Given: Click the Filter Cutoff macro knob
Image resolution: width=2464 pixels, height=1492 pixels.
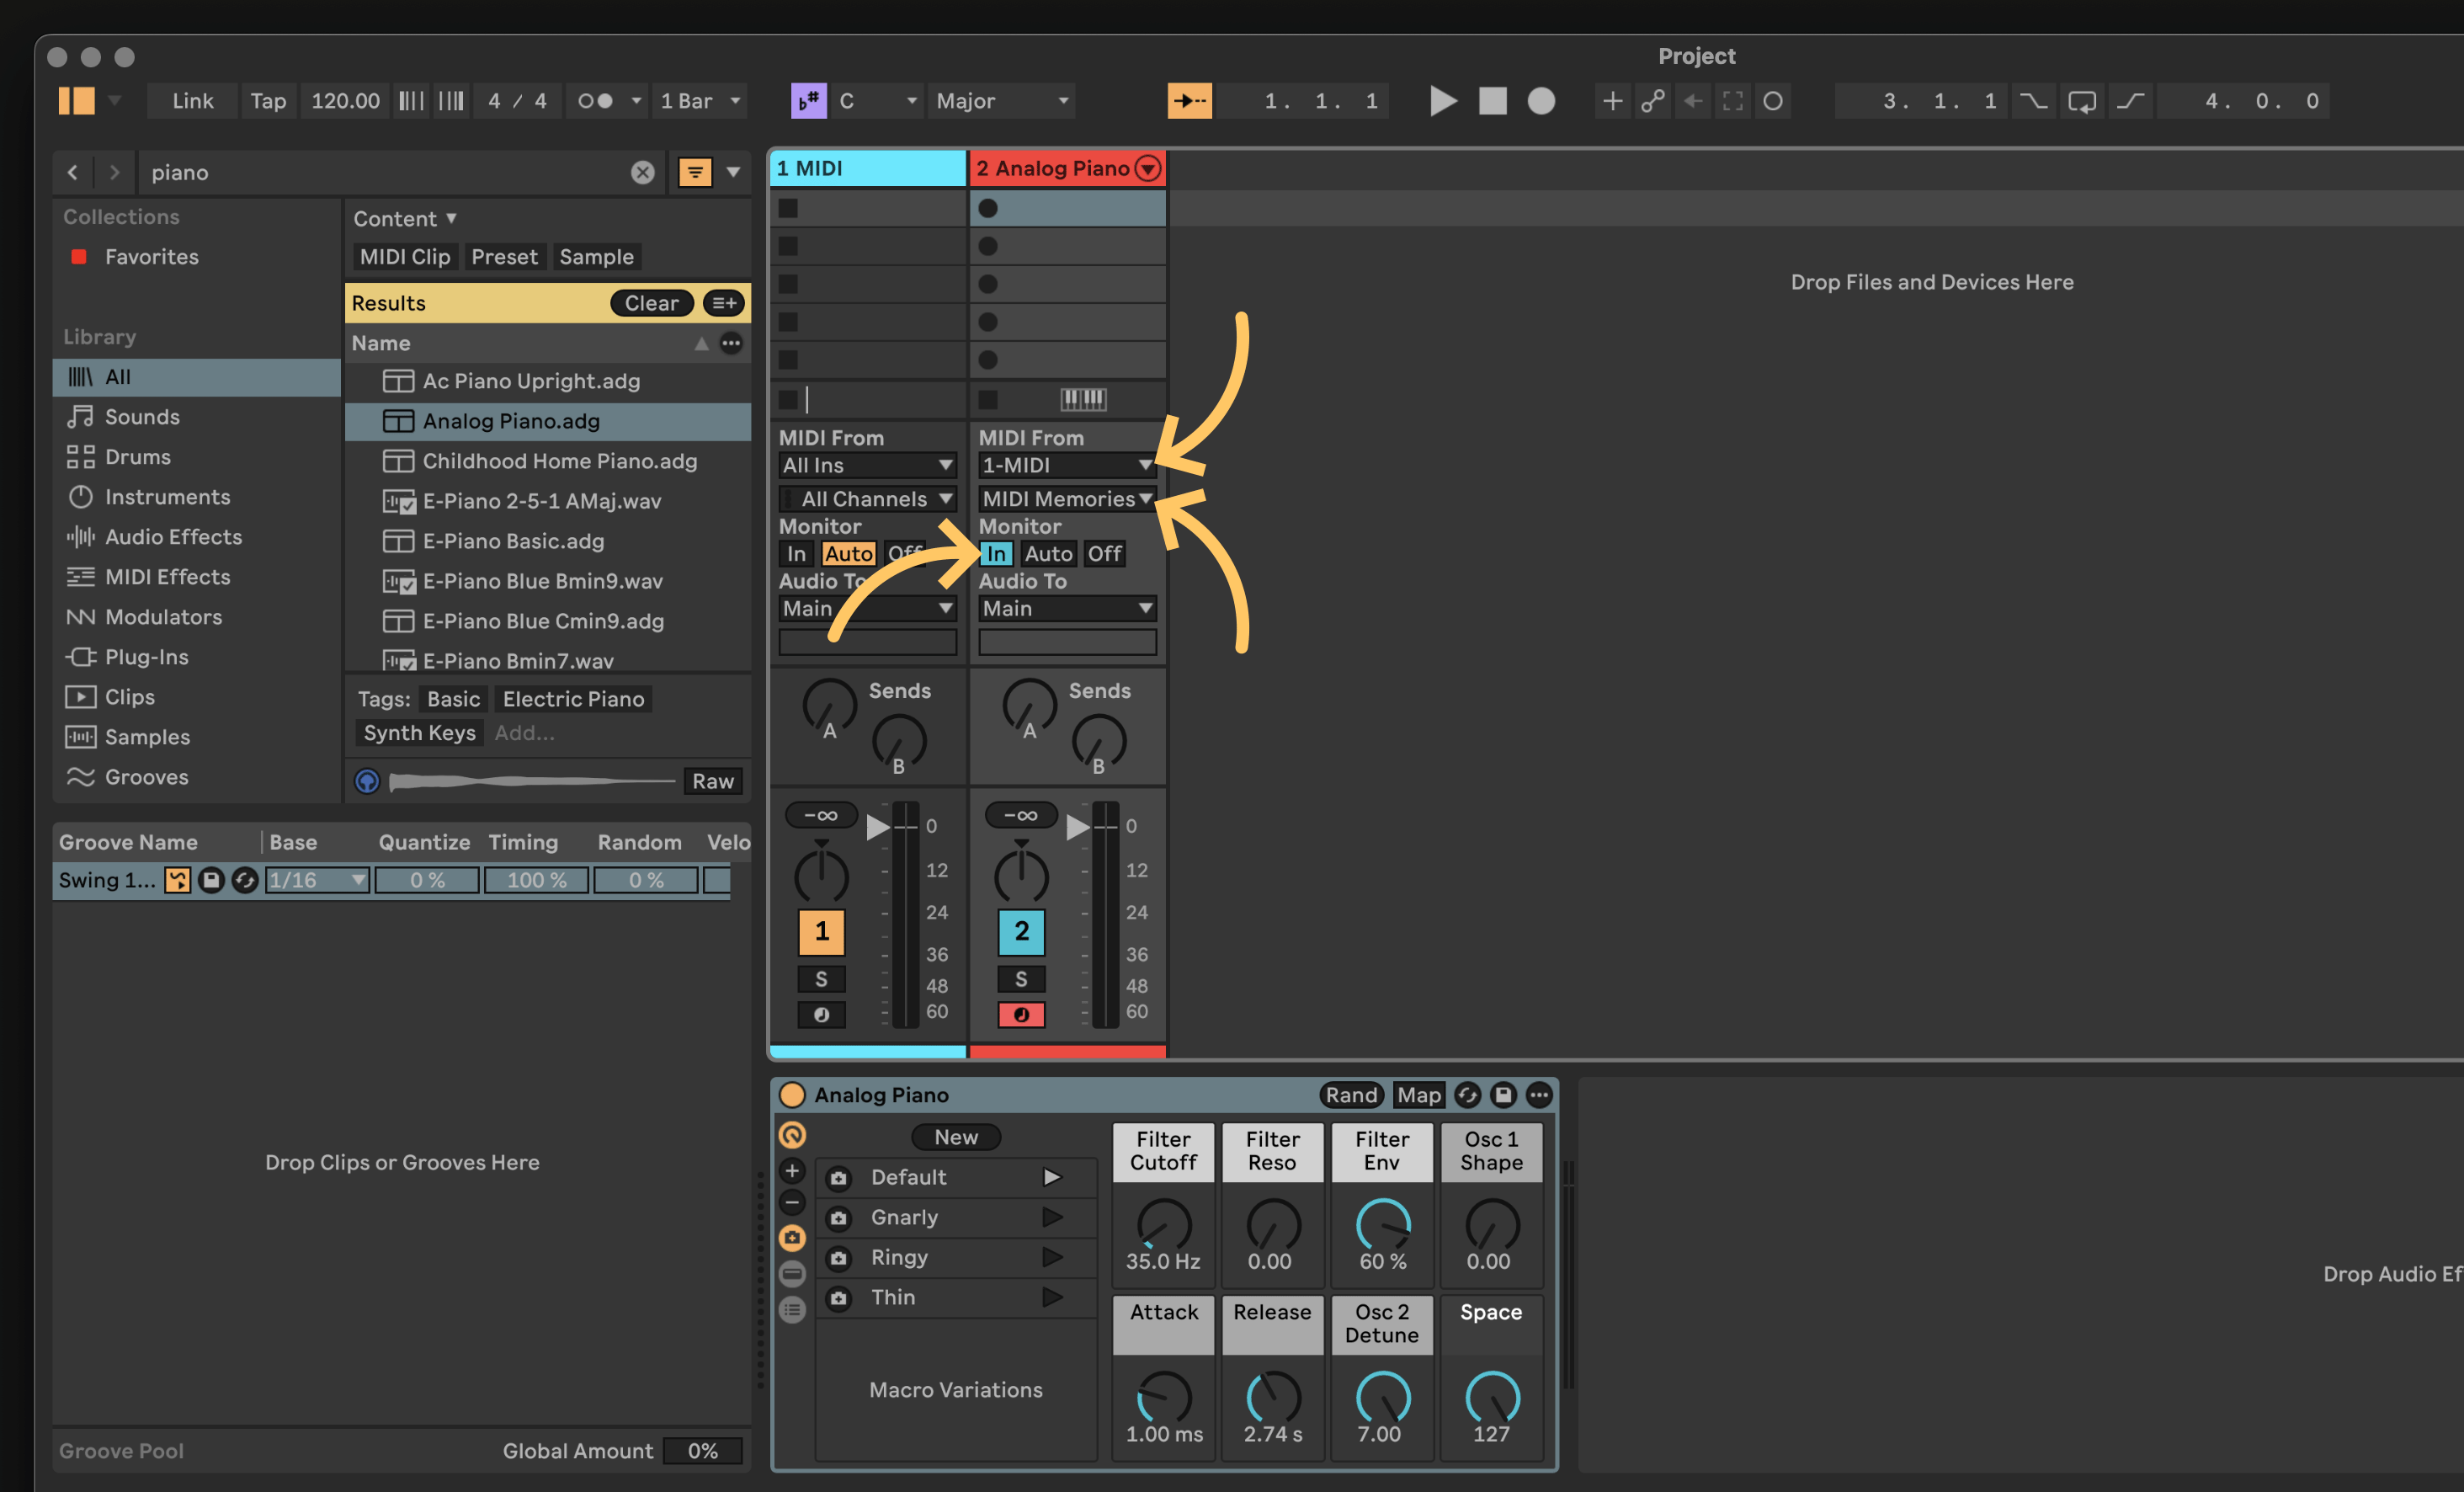Looking at the screenshot, I should [x=1164, y=1225].
